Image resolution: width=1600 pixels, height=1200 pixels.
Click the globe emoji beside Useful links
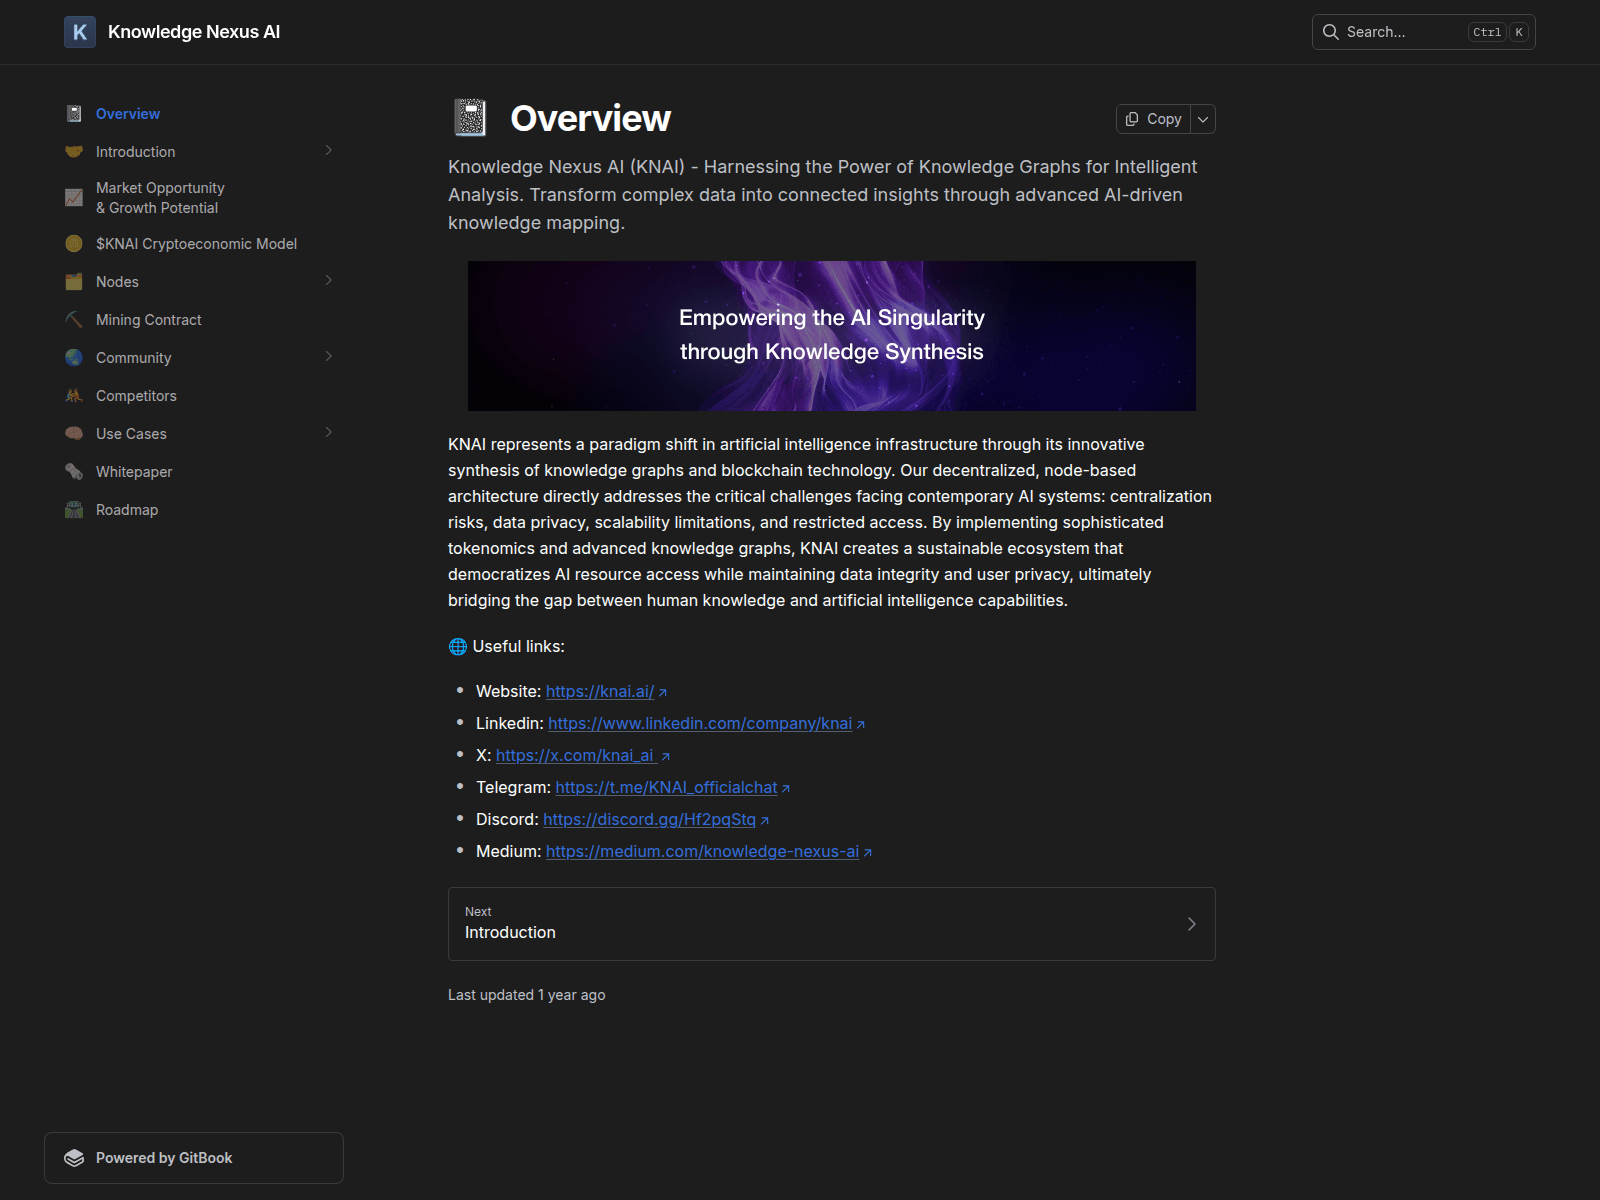[458, 647]
